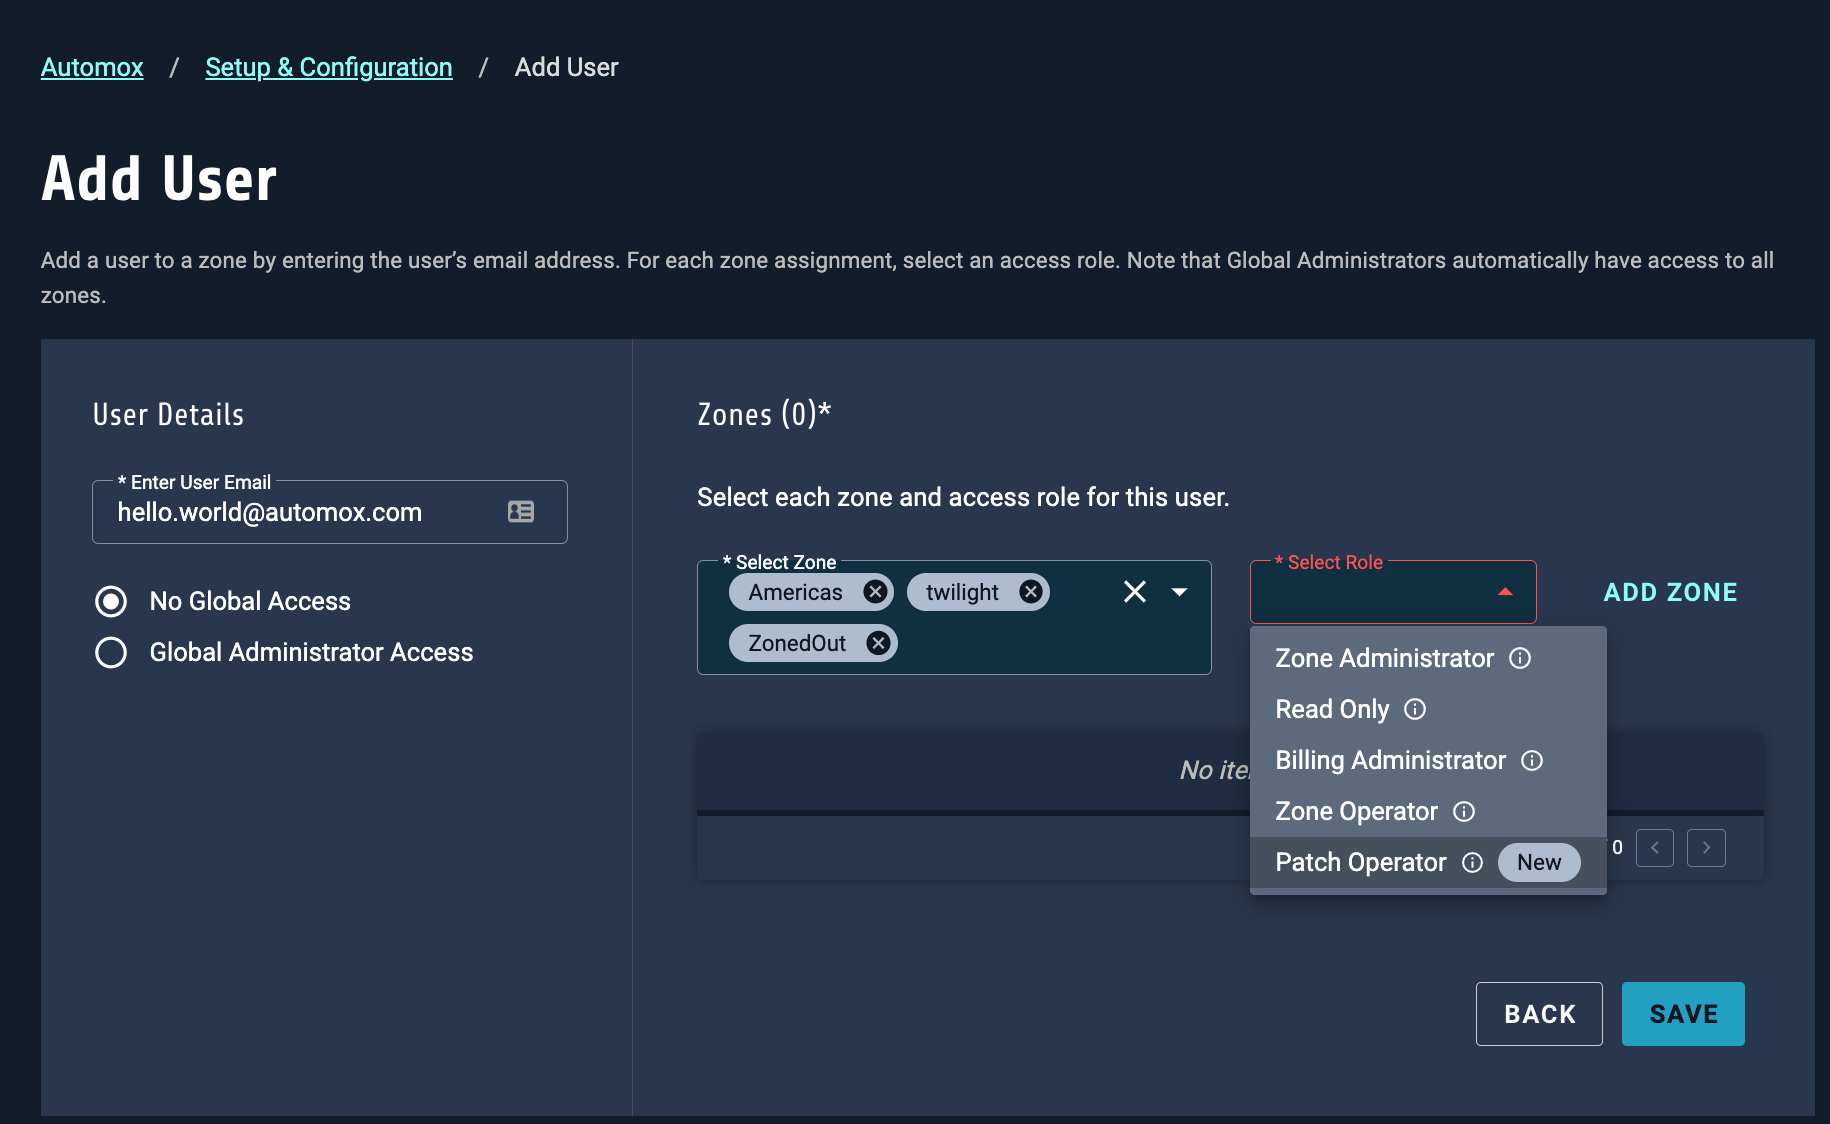This screenshot has height=1124, width=1830.
Task: Choose Patch Operator role
Action: pos(1428,862)
